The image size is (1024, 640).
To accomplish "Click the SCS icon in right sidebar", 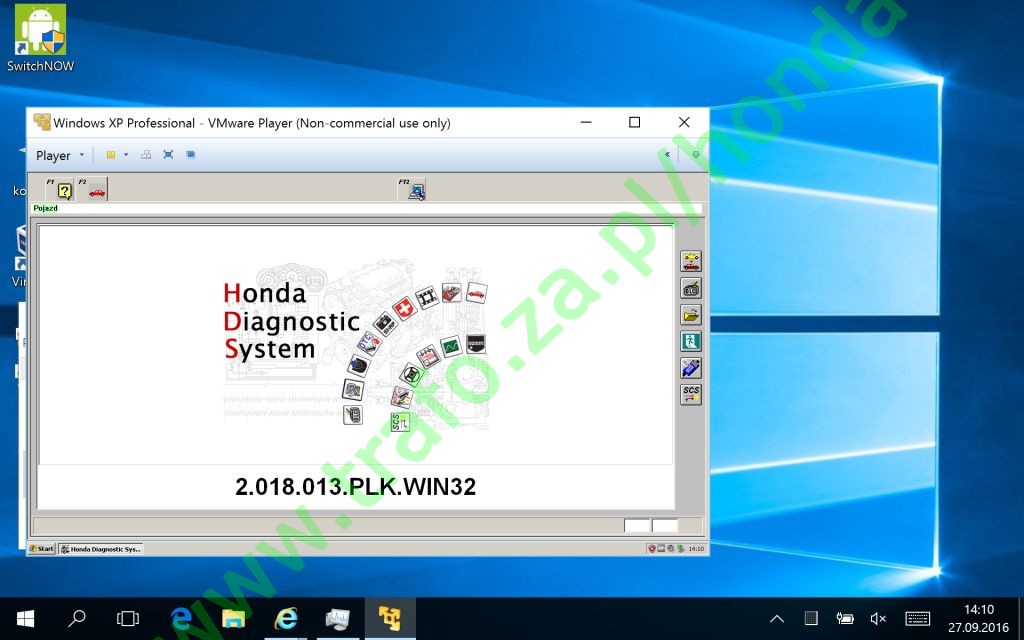I will click(x=690, y=394).
